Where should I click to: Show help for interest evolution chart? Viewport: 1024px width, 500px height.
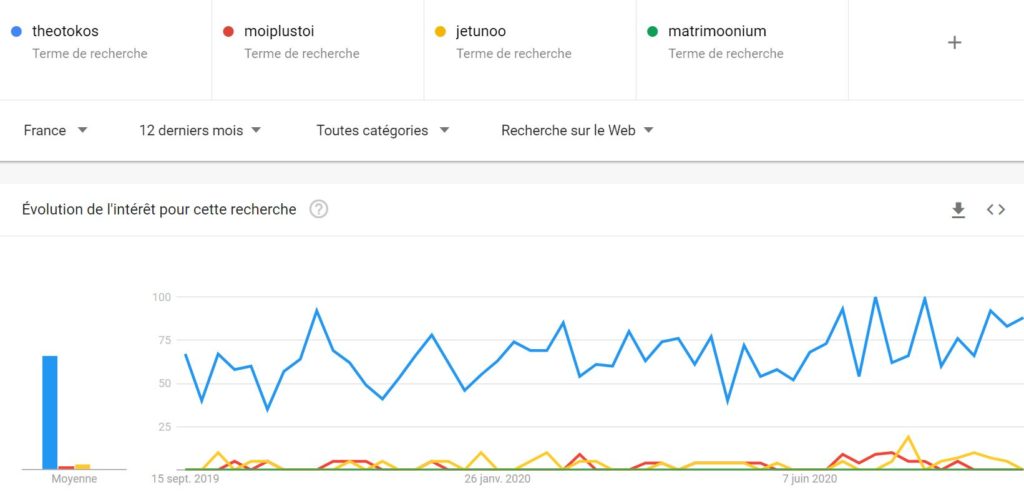[319, 210]
